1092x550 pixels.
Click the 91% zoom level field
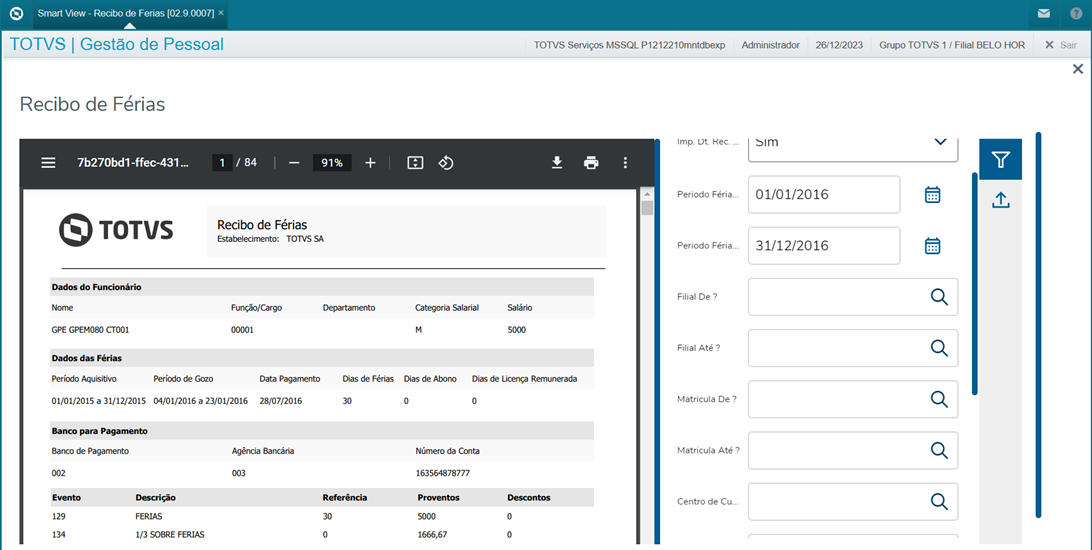332,163
